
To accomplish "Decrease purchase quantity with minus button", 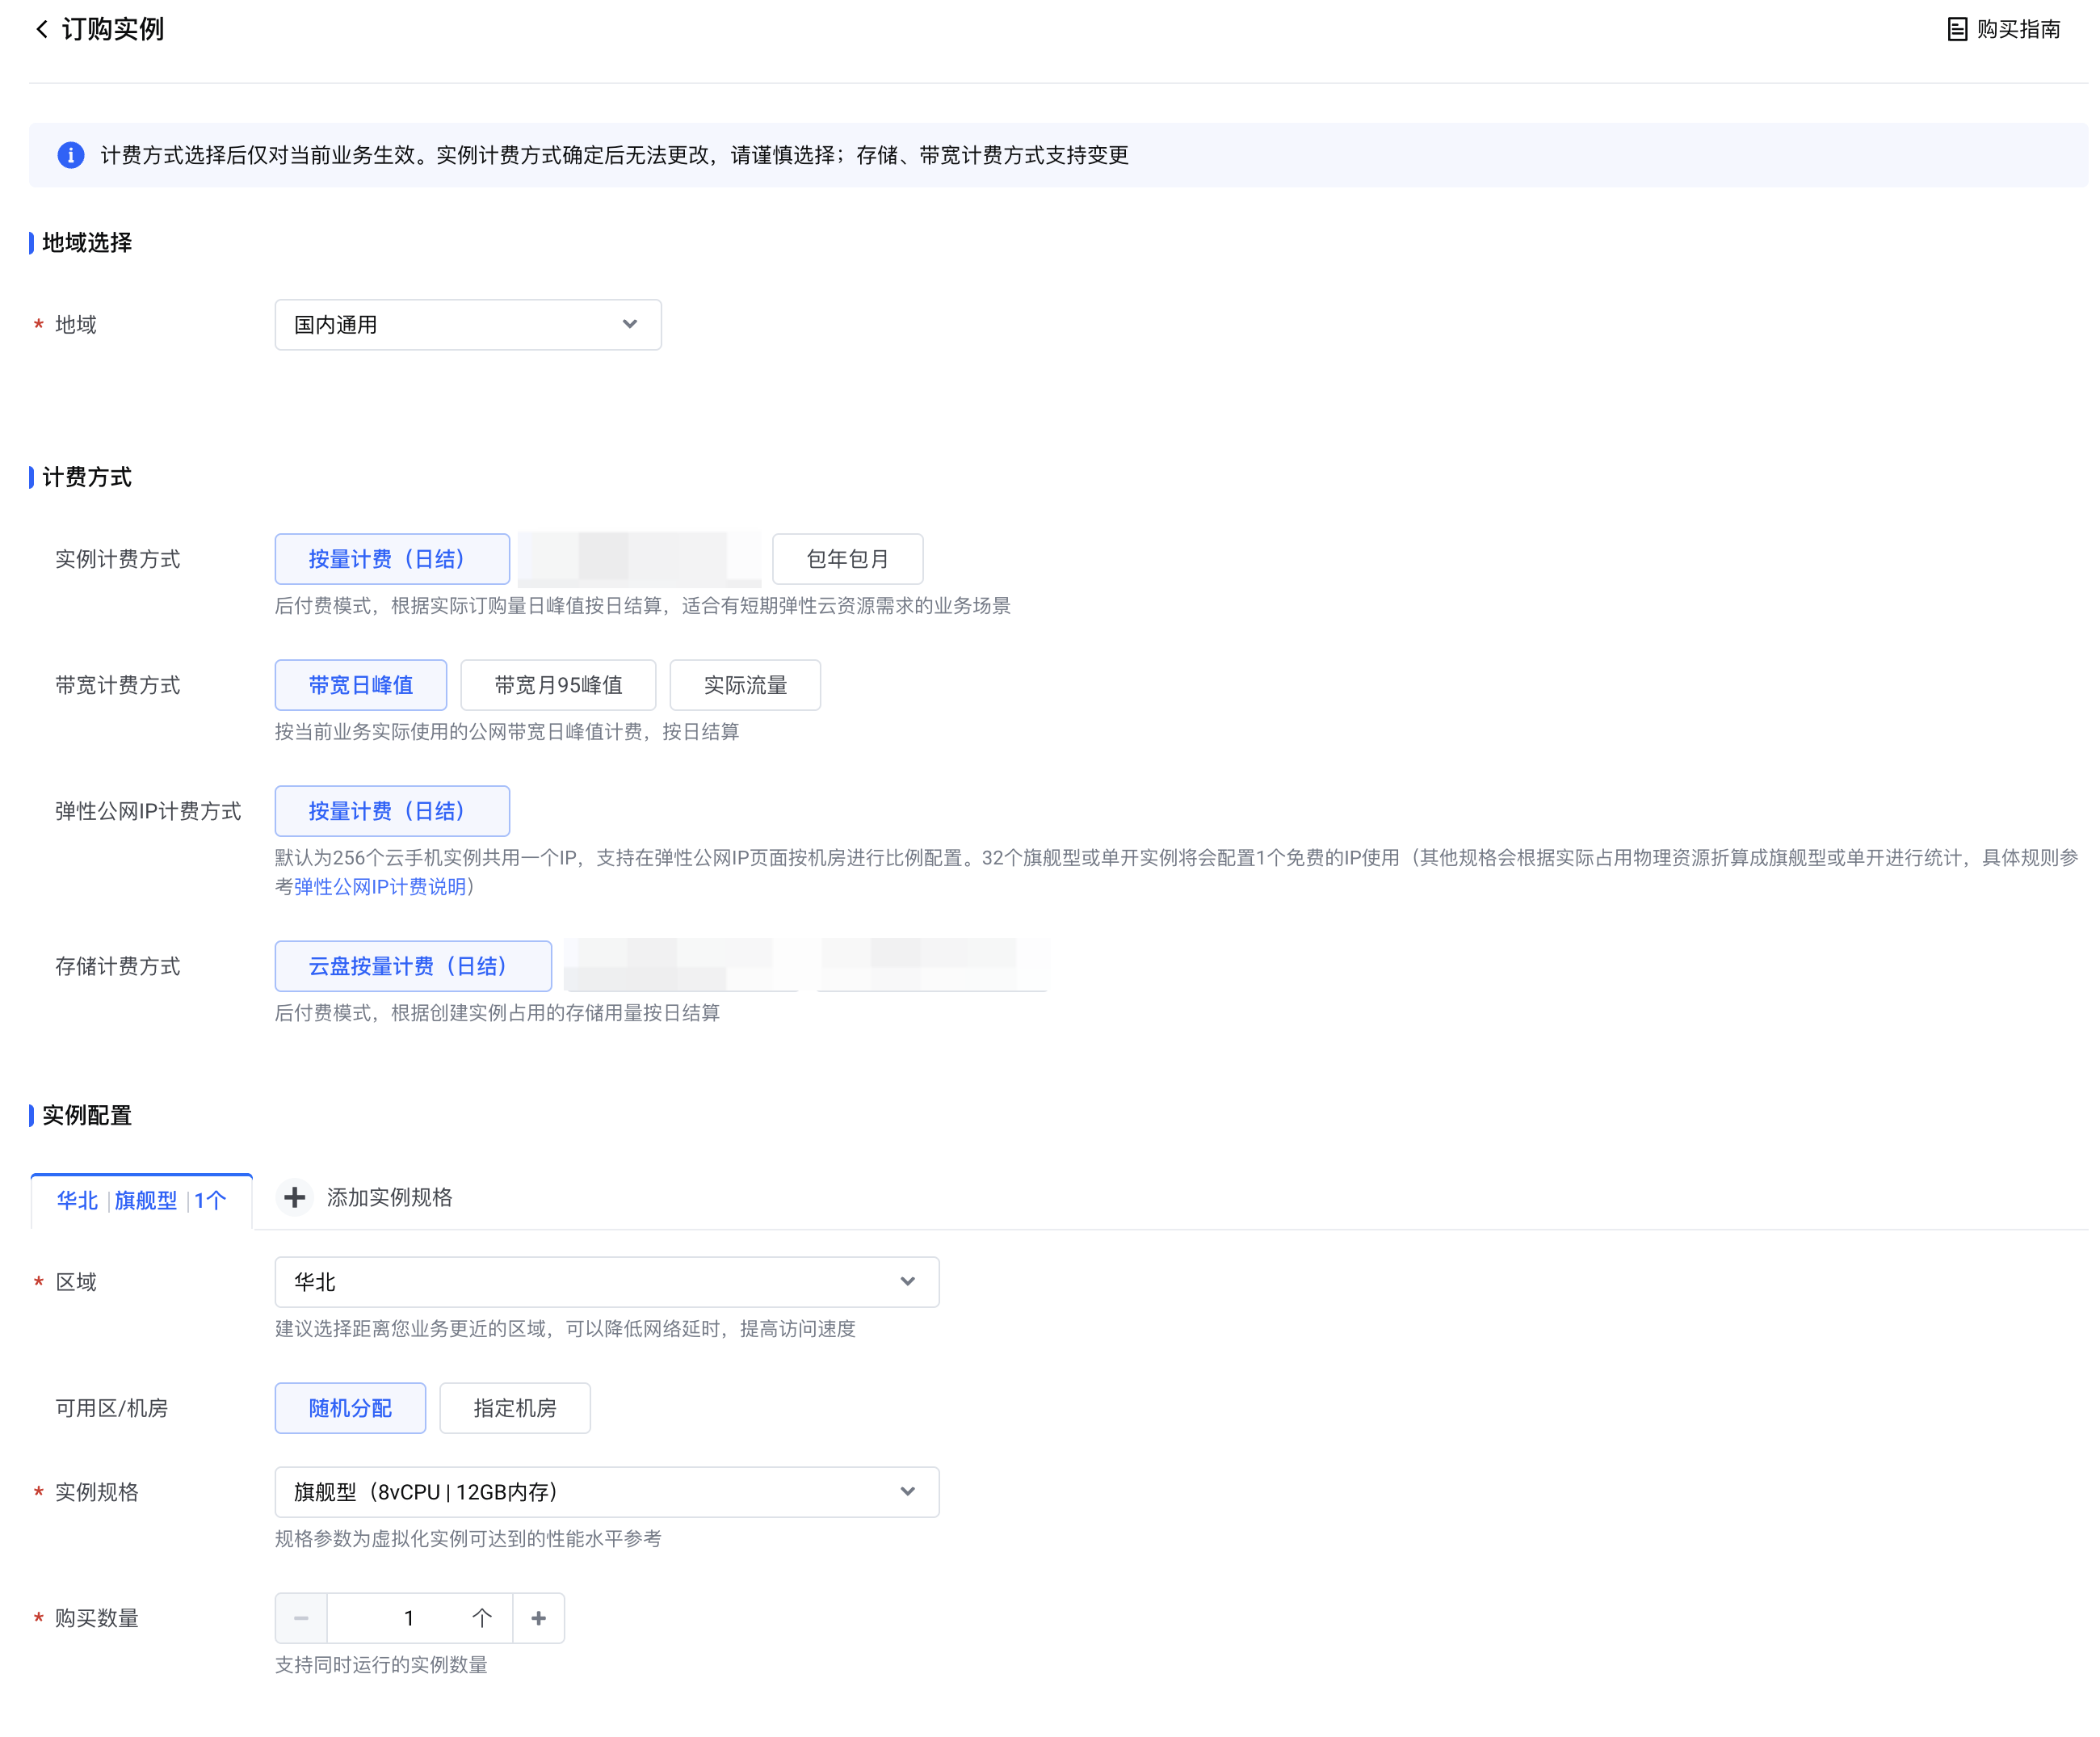I will pos(301,1617).
